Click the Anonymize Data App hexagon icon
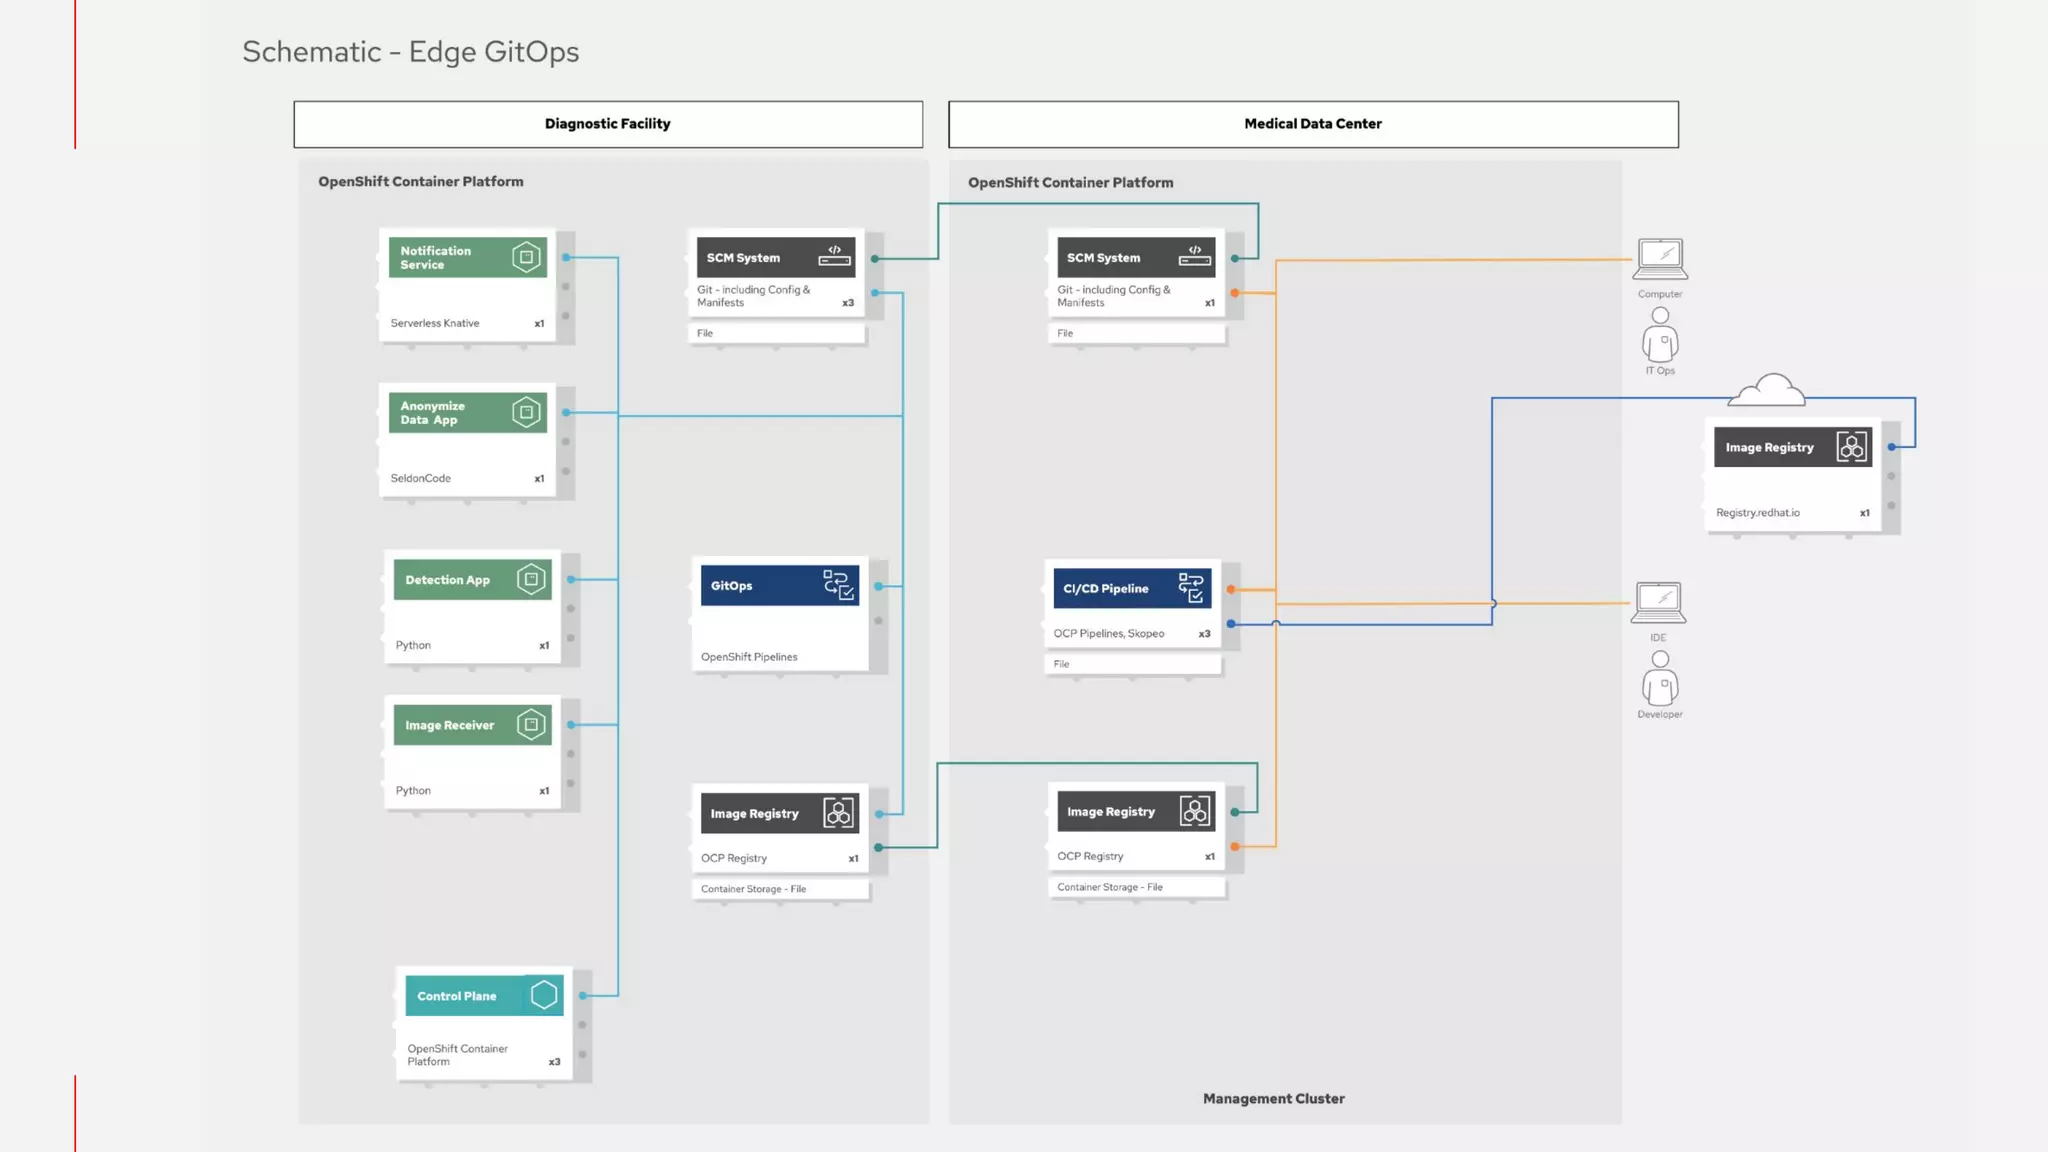Viewport: 2048px width, 1152px height. 526,412
